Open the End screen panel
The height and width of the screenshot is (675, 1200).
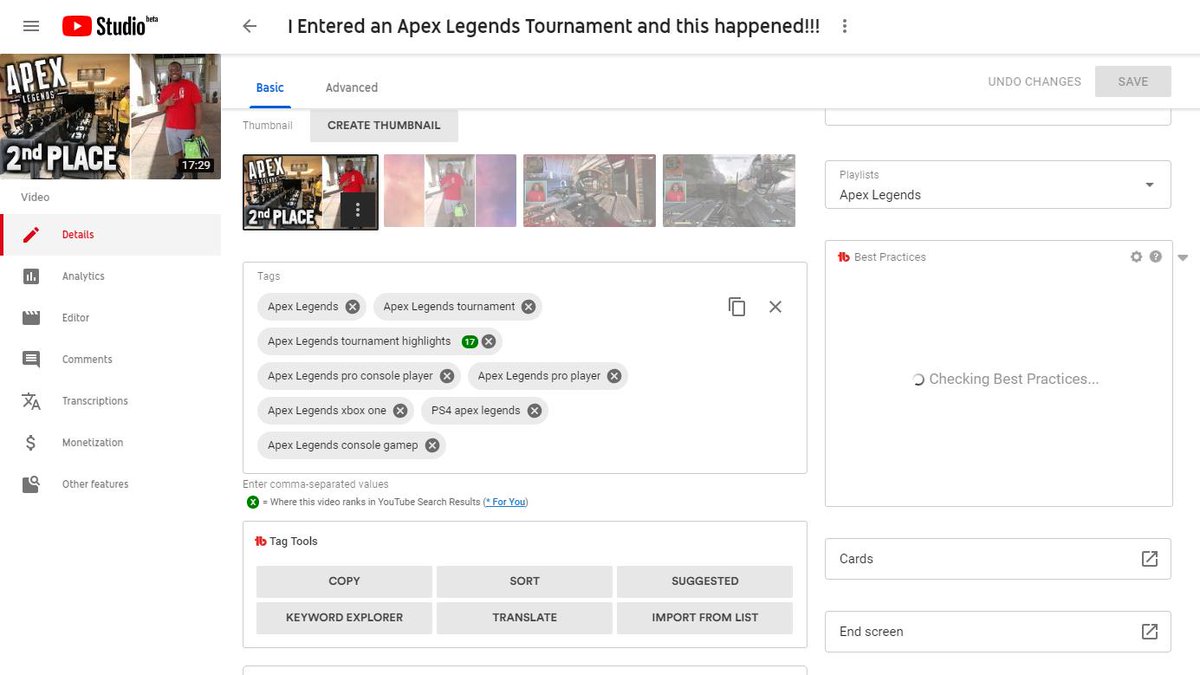click(997, 632)
